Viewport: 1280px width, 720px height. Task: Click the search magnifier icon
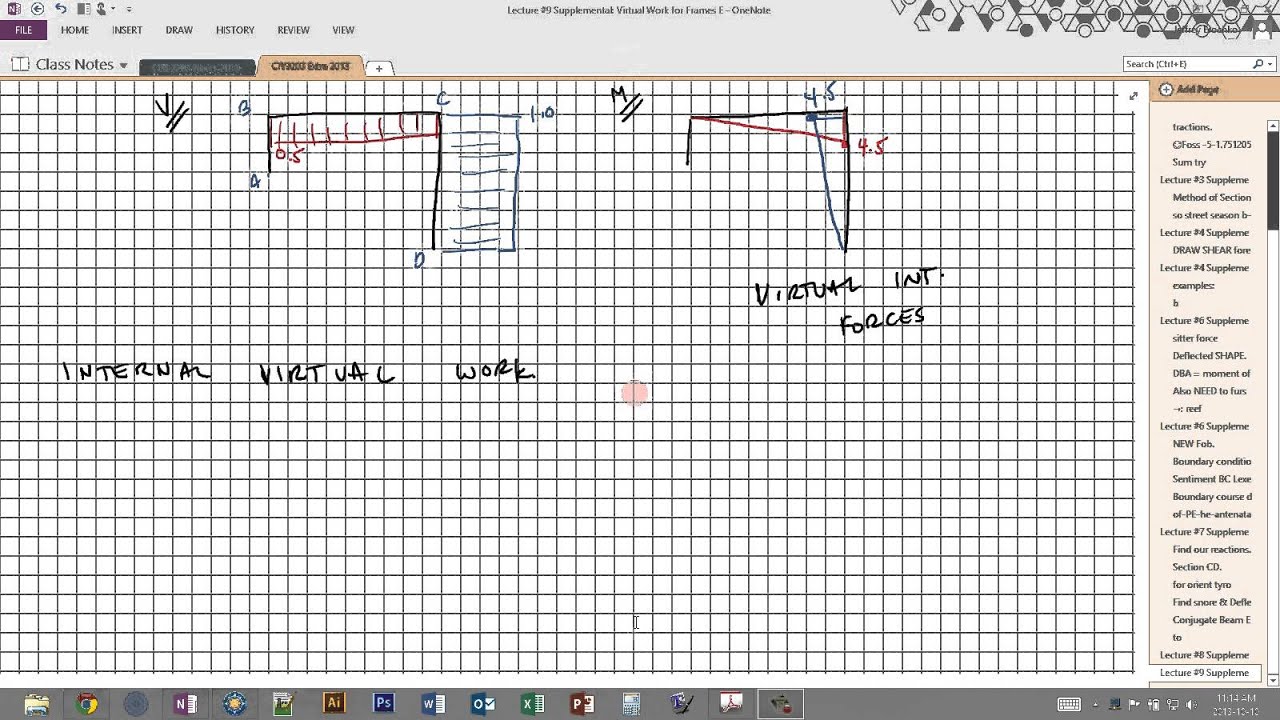(1258, 64)
